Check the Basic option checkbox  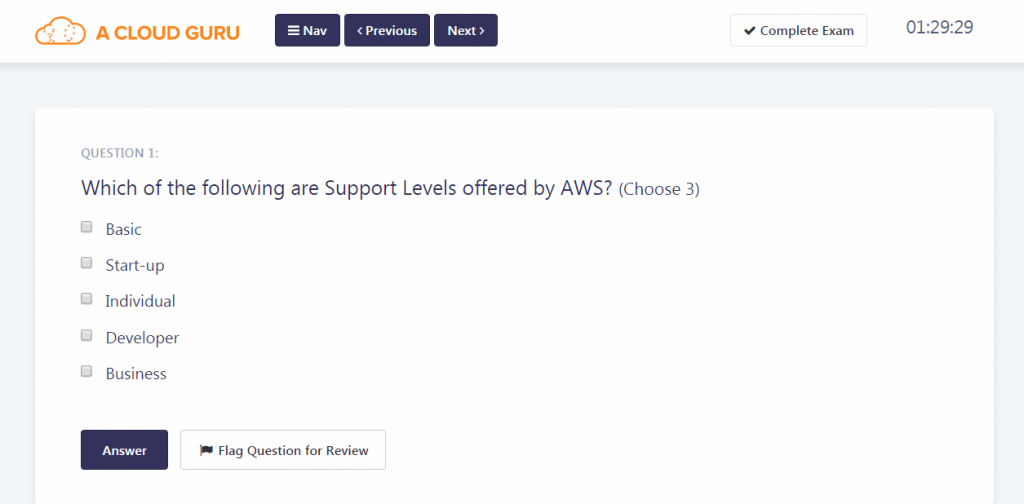[x=86, y=227]
